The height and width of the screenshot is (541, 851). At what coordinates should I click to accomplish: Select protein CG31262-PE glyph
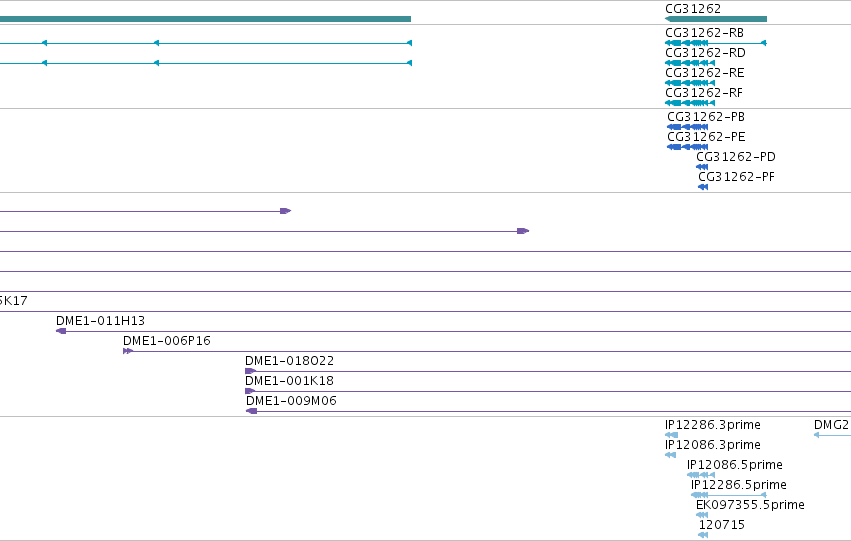click(688, 147)
